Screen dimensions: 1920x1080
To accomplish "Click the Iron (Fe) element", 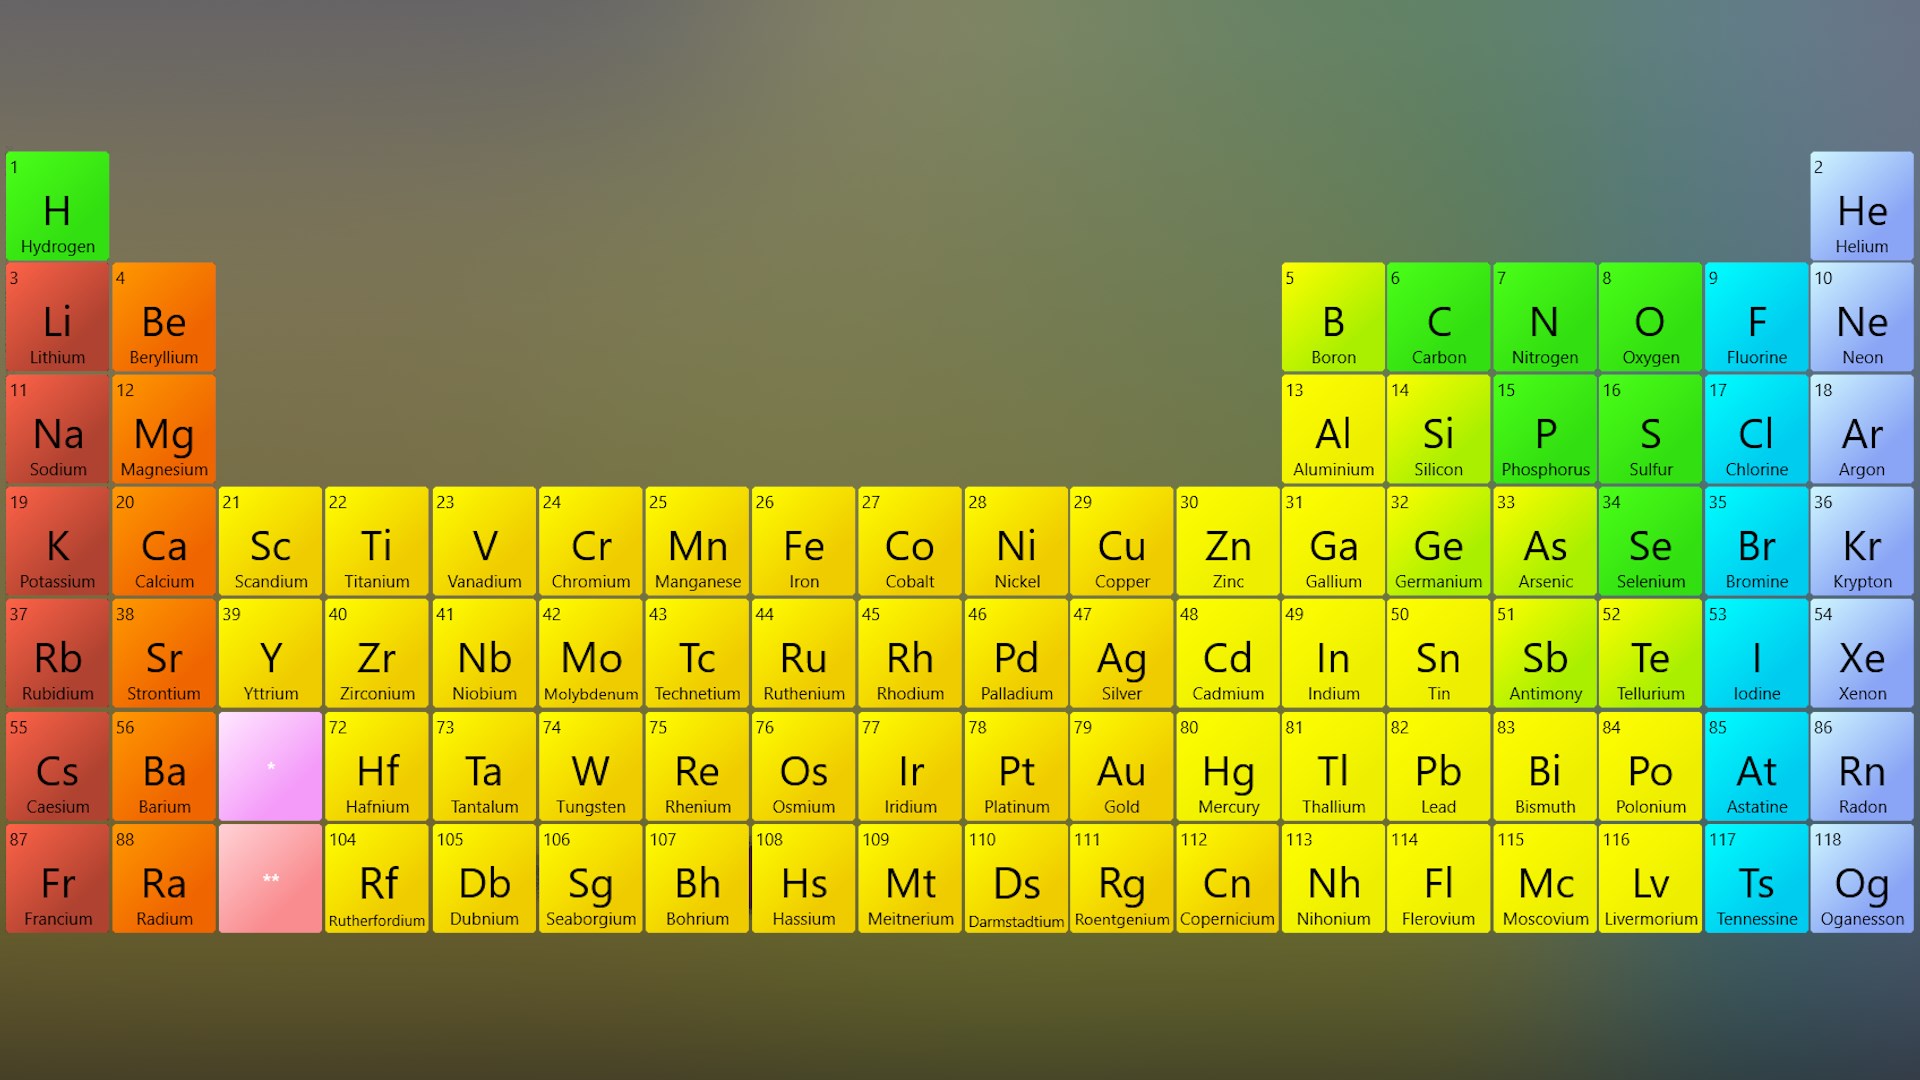I will pos(803,542).
